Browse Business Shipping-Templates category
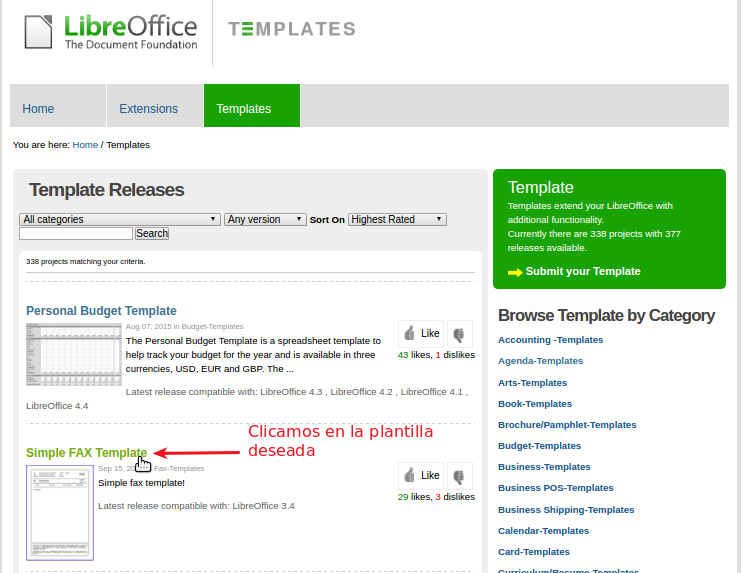741x573 pixels. [566, 510]
